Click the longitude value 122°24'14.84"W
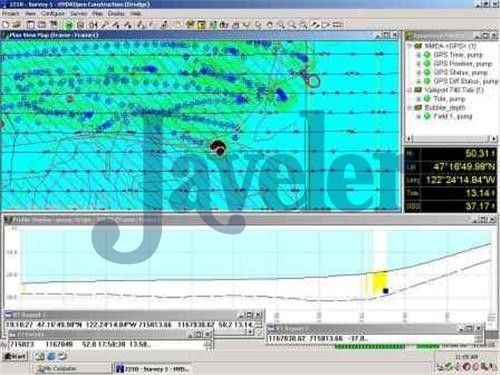Viewport: 500px width, 375px height. coord(460,180)
